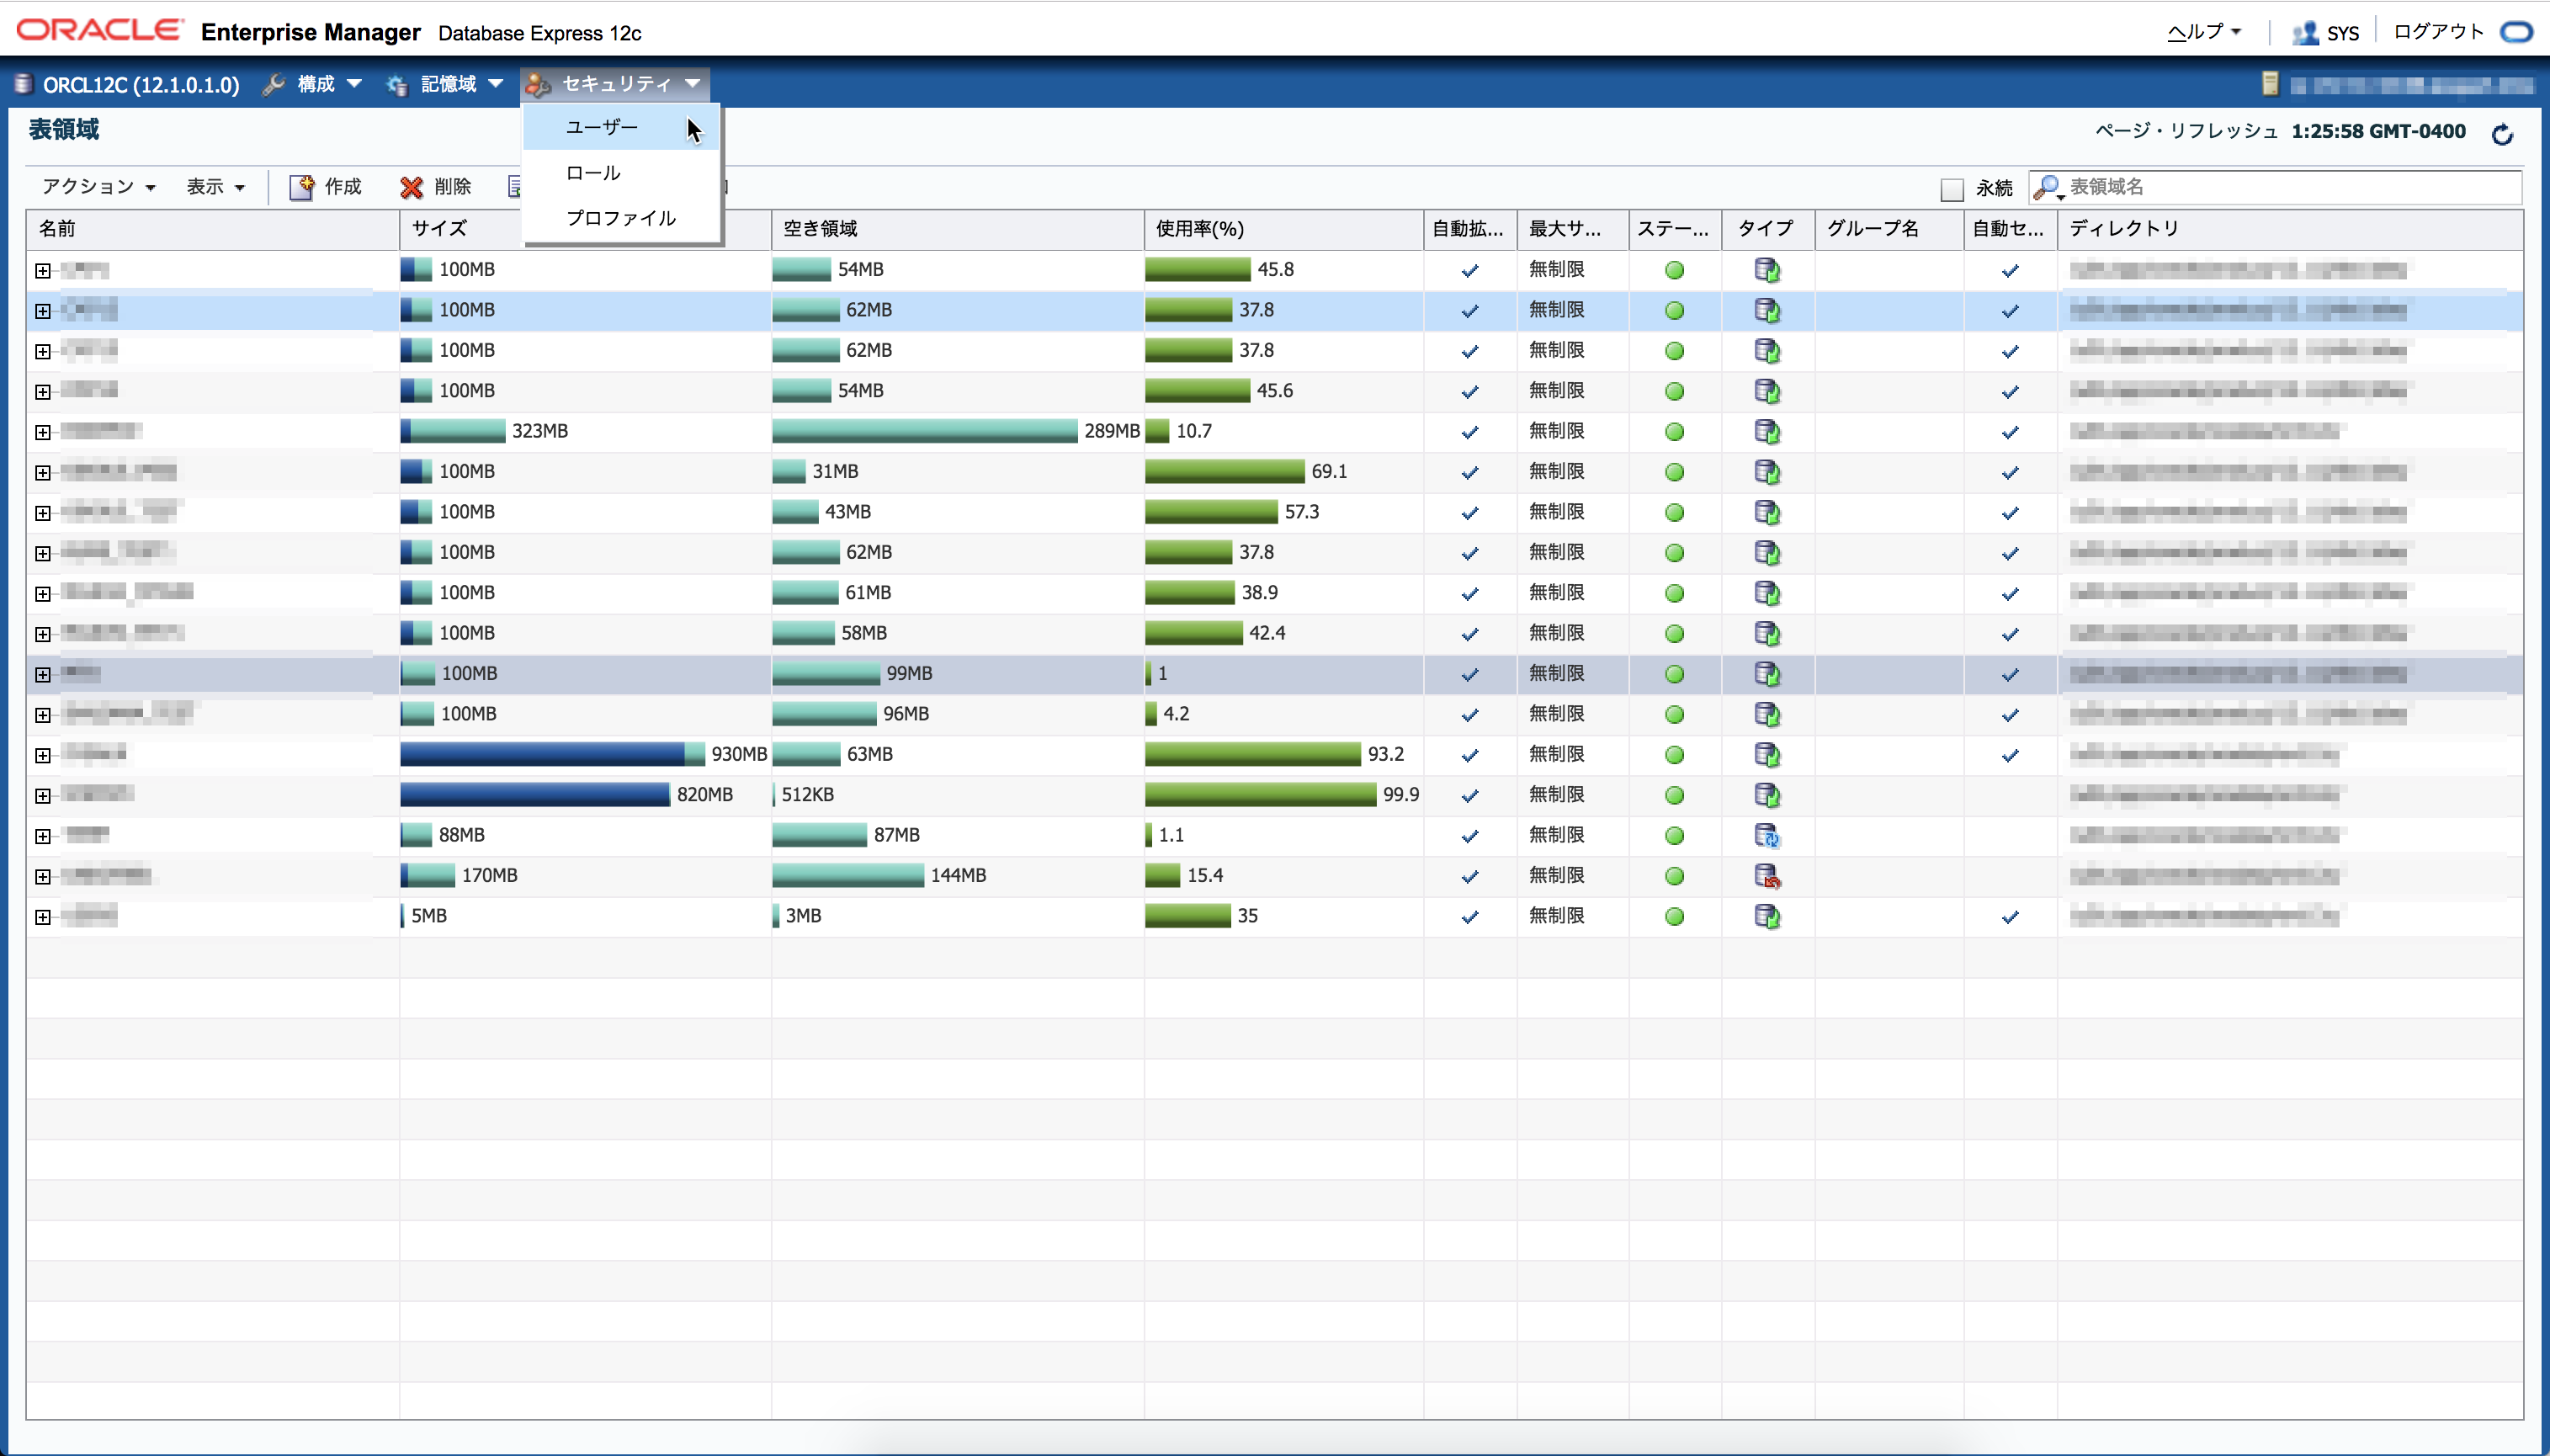Click the search magnifier icon

point(2046,187)
